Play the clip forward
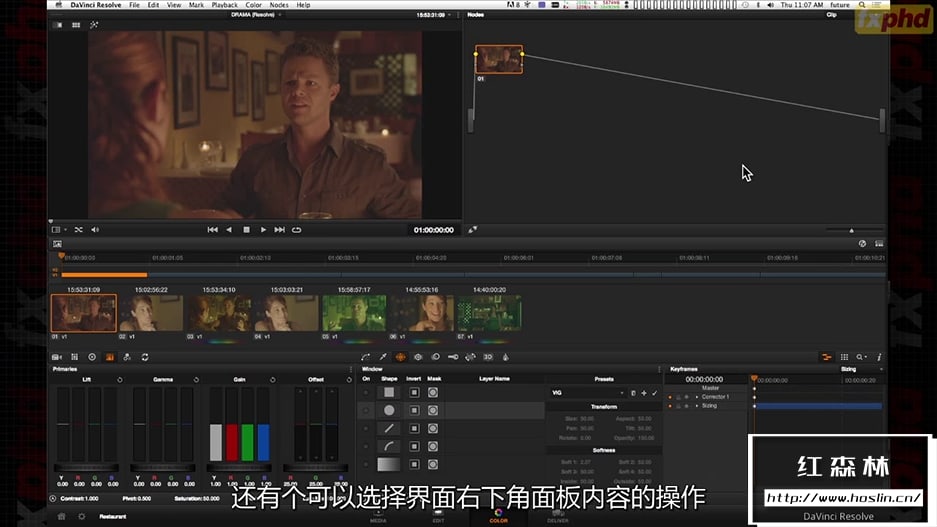This screenshot has width=937, height=527. coord(263,230)
